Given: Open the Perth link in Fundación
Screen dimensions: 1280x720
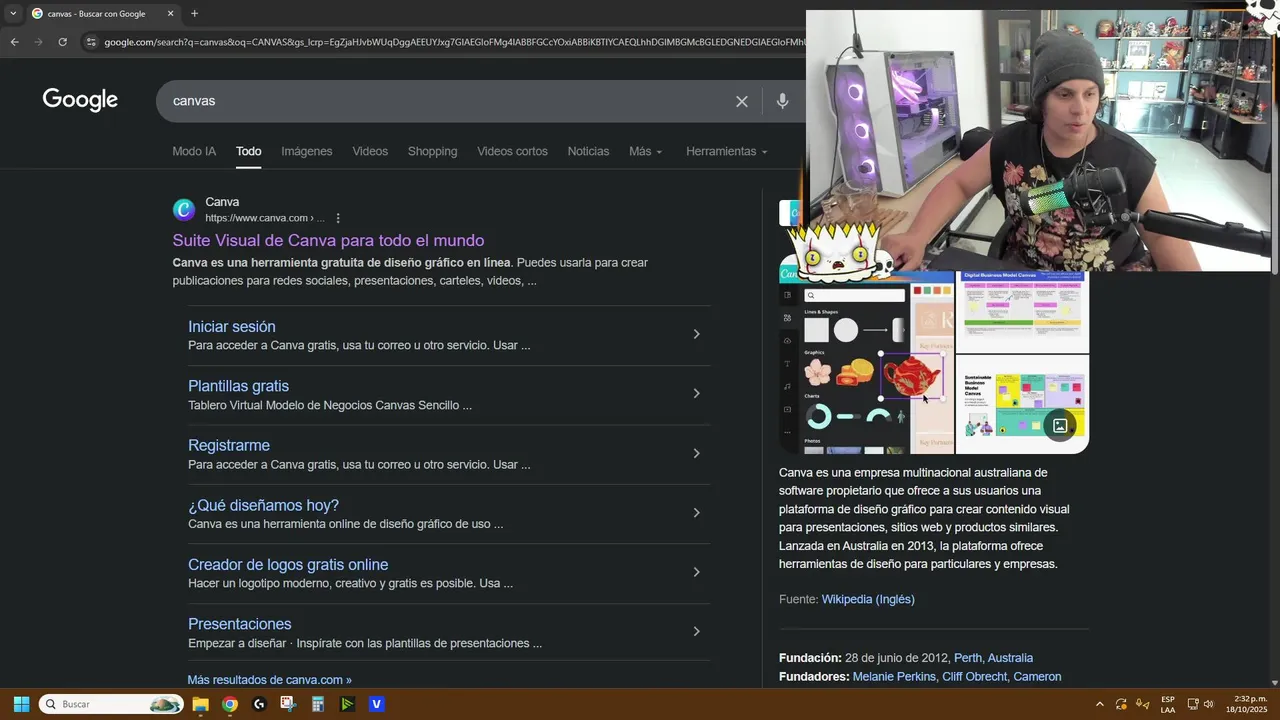Looking at the screenshot, I should pyautogui.click(x=967, y=658).
